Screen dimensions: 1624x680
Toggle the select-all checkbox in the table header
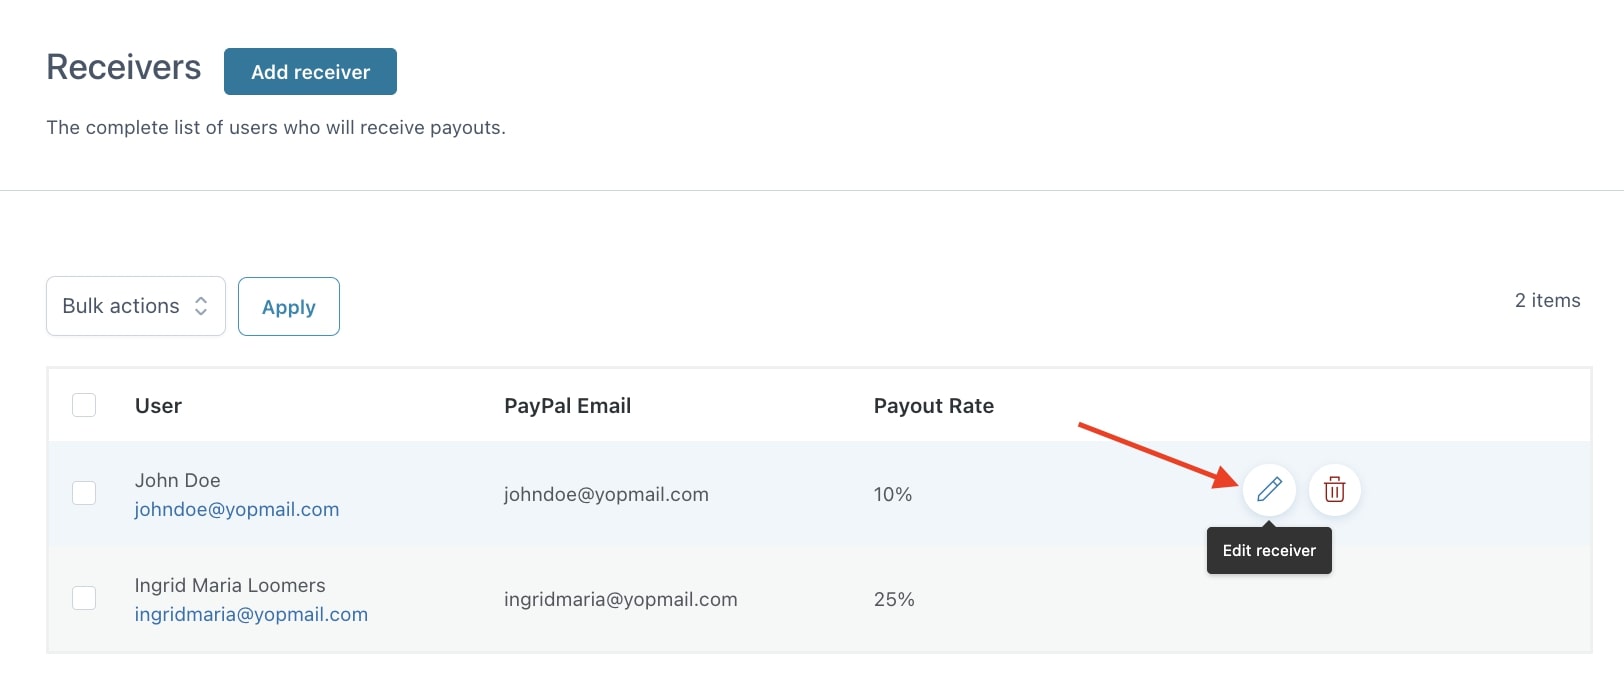(84, 405)
